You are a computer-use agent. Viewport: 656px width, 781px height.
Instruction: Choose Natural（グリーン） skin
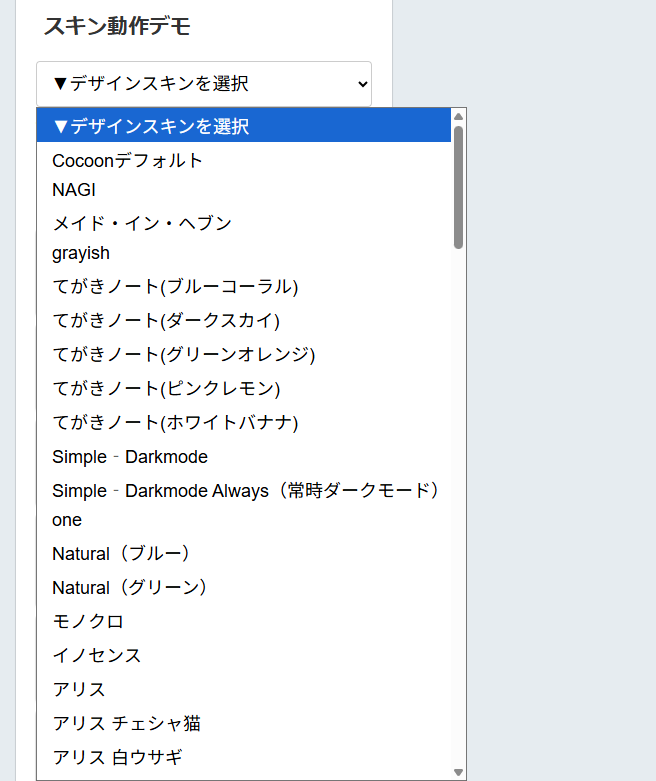[130, 587]
